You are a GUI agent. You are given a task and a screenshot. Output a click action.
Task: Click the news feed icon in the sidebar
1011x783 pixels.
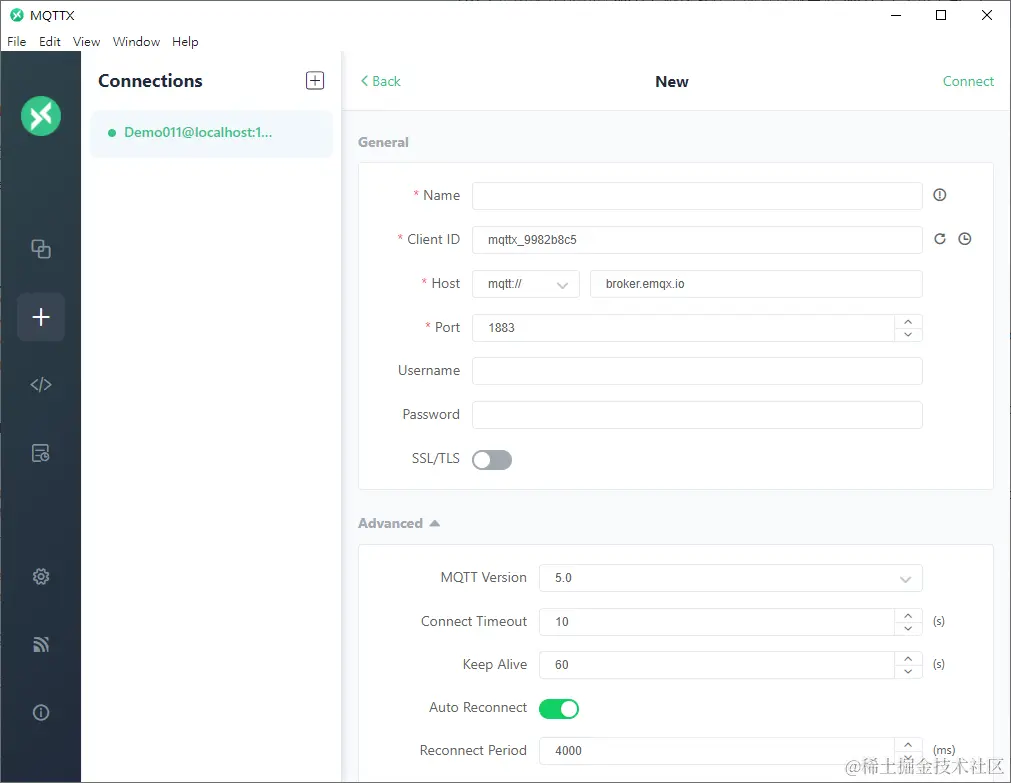pyautogui.click(x=40, y=644)
